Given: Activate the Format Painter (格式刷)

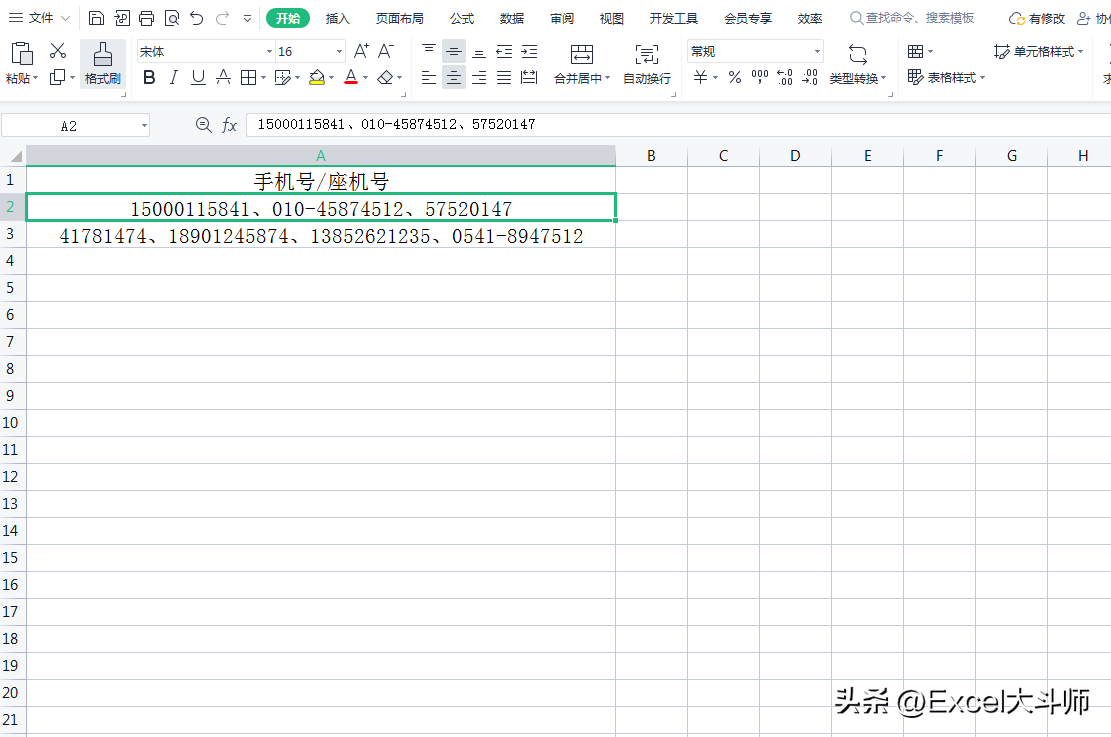Looking at the screenshot, I should (103, 64).
